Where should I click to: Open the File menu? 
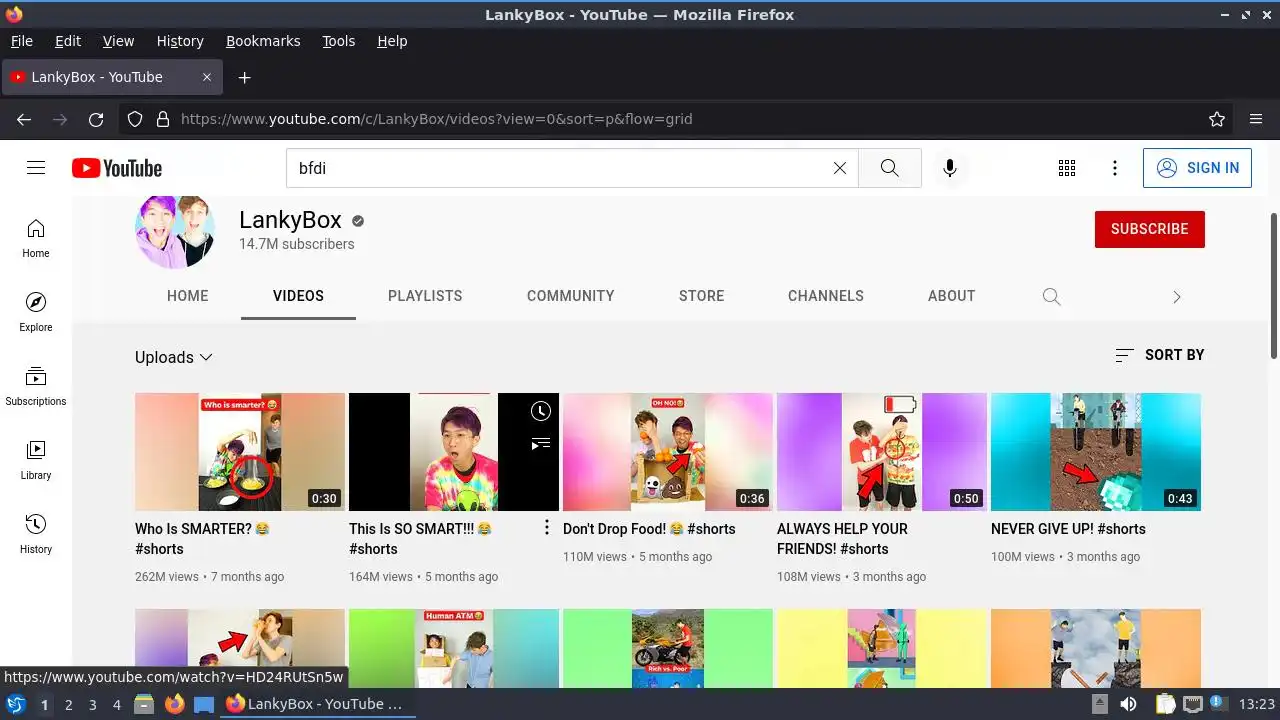pyautogui.click(x=21, y=41)
